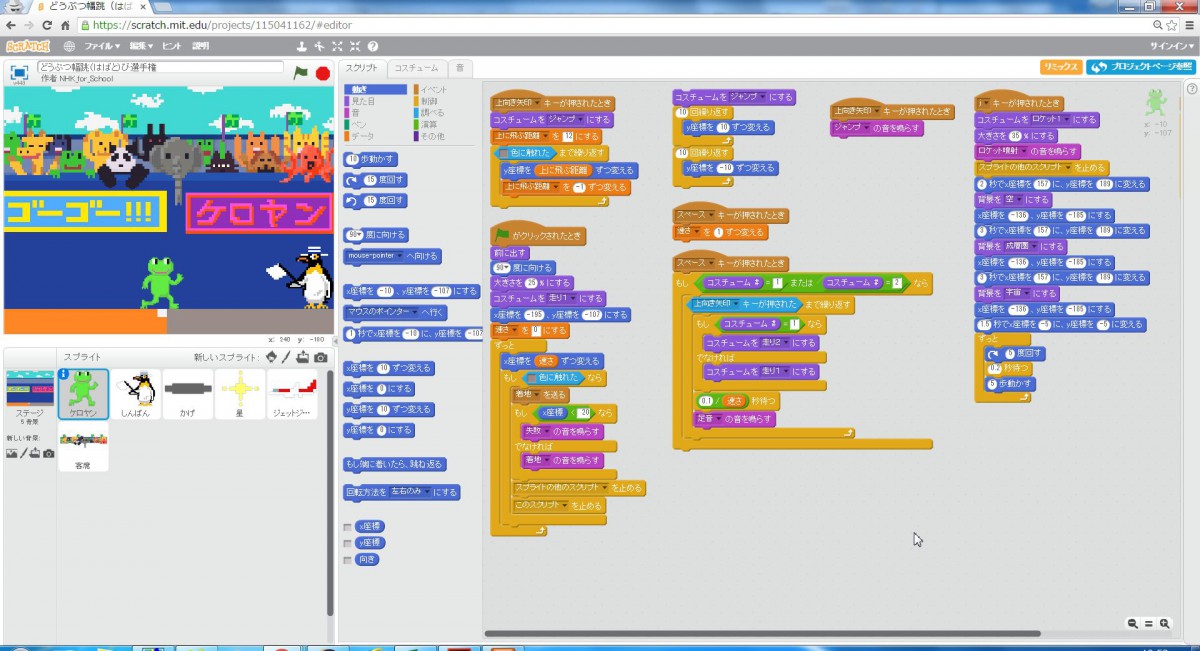Image resolution: width=1200 pixels, height=651 pixels.
Task: Click horizontal scrollbar of scripts area
Action: tap(762, 633)
